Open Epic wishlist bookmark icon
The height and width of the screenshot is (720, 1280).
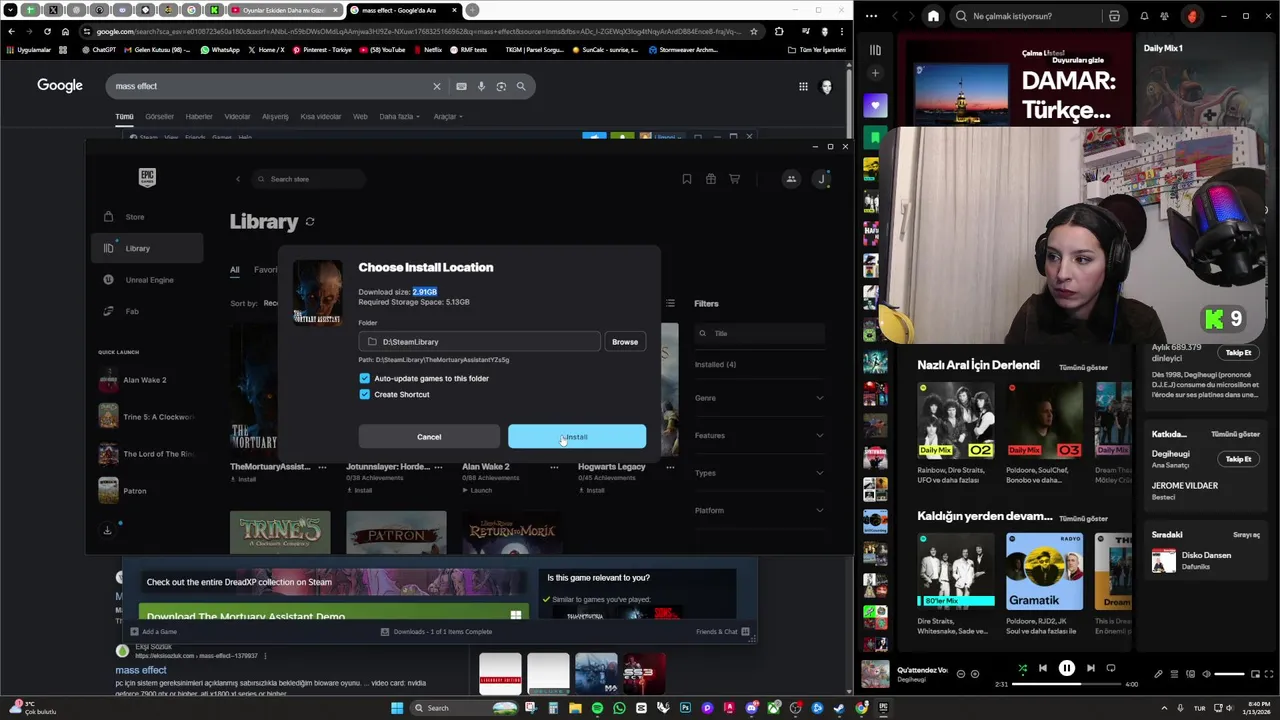coord(687,179)
